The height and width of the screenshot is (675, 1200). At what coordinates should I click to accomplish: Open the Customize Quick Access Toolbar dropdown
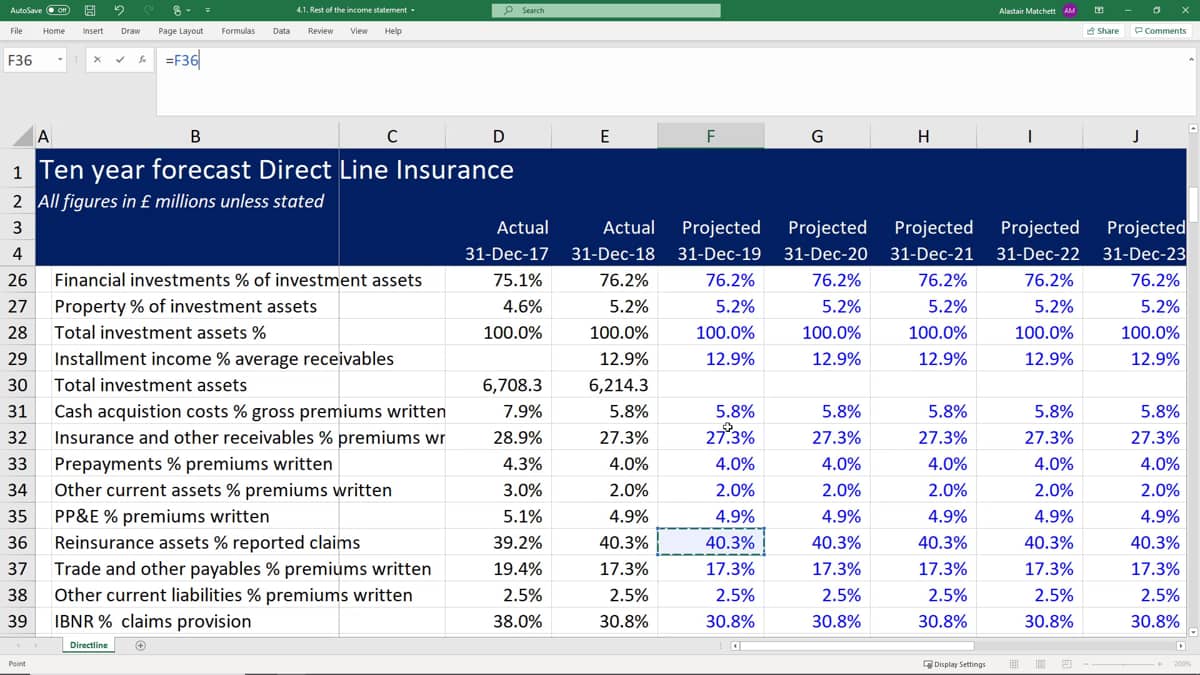(x=210, y=10)
